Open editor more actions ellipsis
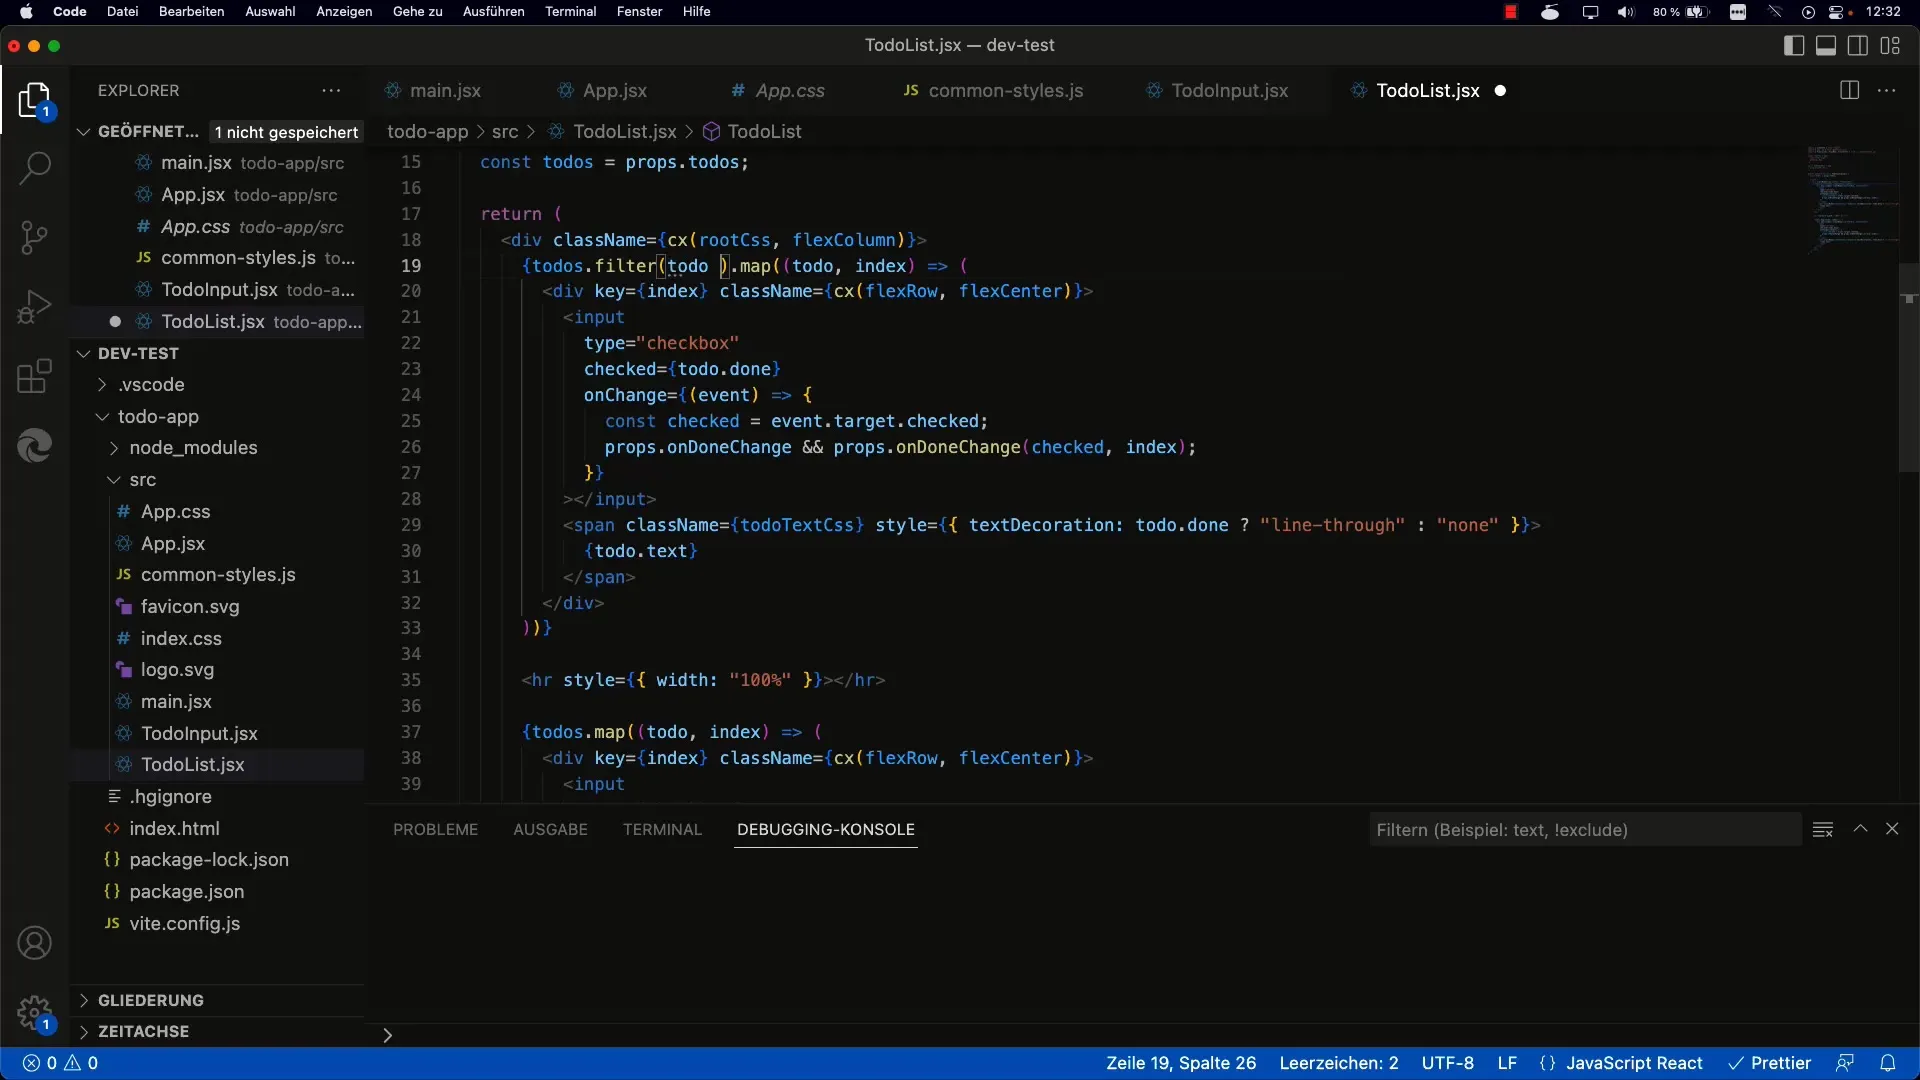 tap(1887, 90)
